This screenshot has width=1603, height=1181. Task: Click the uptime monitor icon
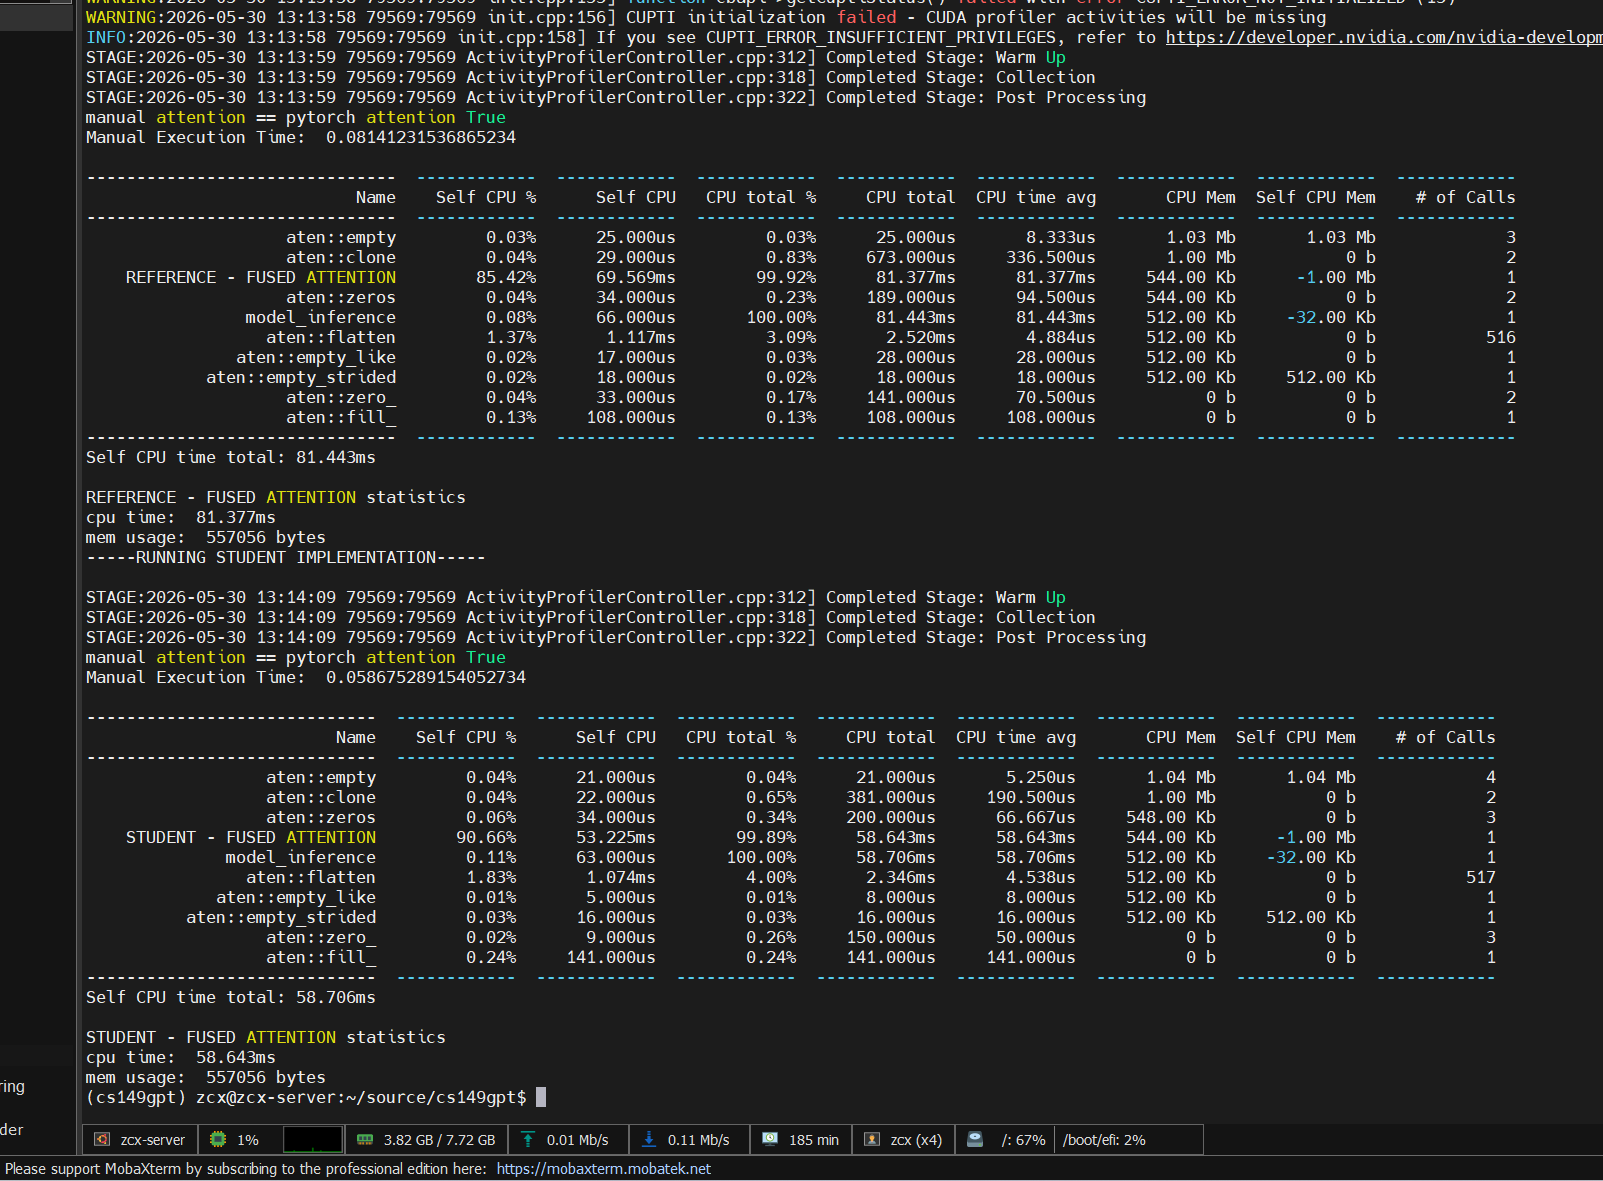770,1139
